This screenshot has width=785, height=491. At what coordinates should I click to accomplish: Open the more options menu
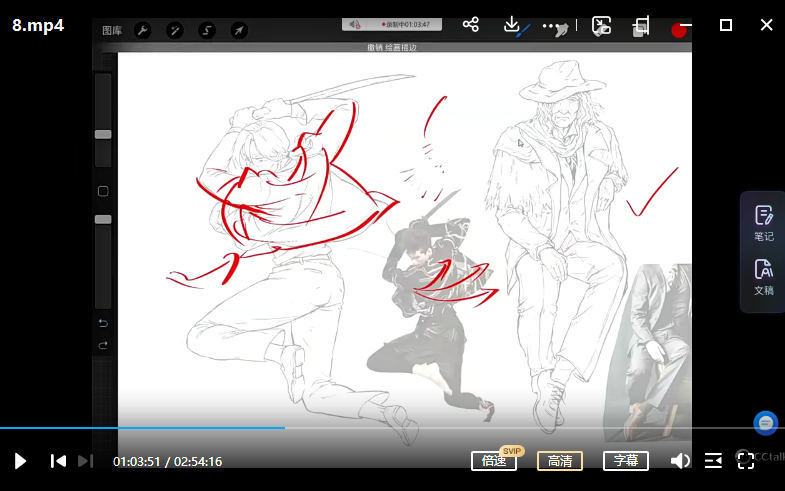551,26
